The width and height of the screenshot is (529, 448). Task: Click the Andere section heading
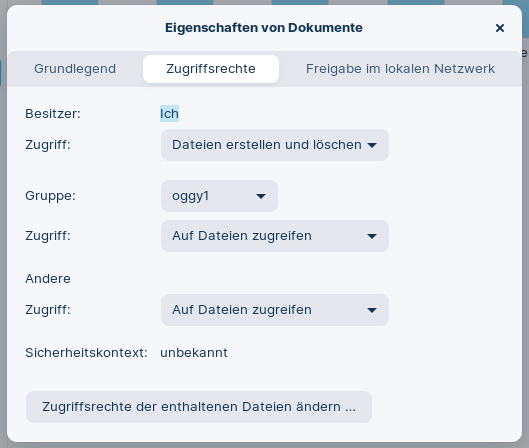pos(48,279)
